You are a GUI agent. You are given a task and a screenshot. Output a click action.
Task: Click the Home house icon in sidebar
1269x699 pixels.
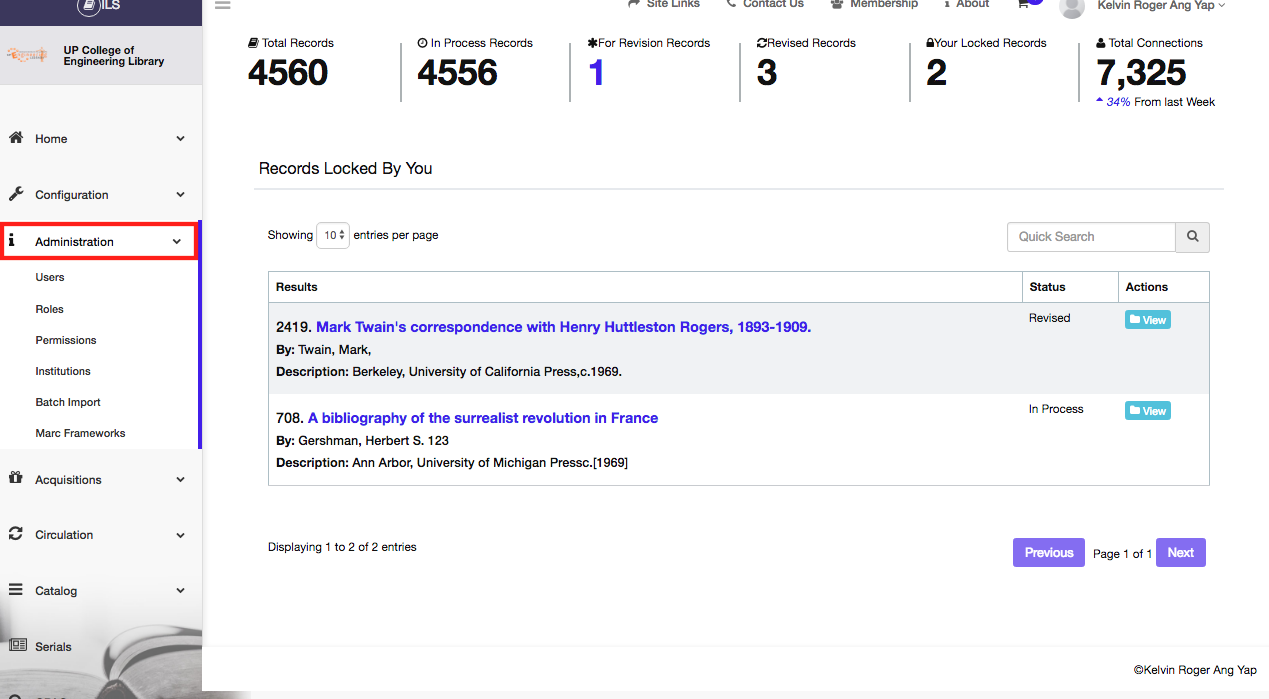[16, 138]
